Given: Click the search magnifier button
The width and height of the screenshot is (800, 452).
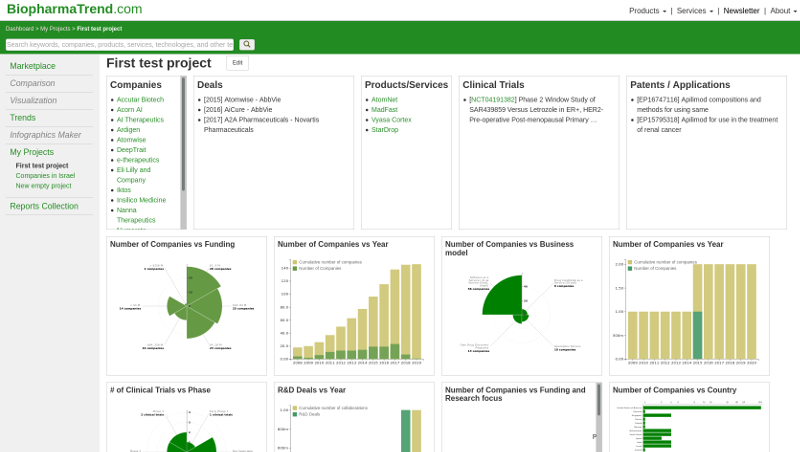Looking at the screenshot, I should (x=247, y=44).
